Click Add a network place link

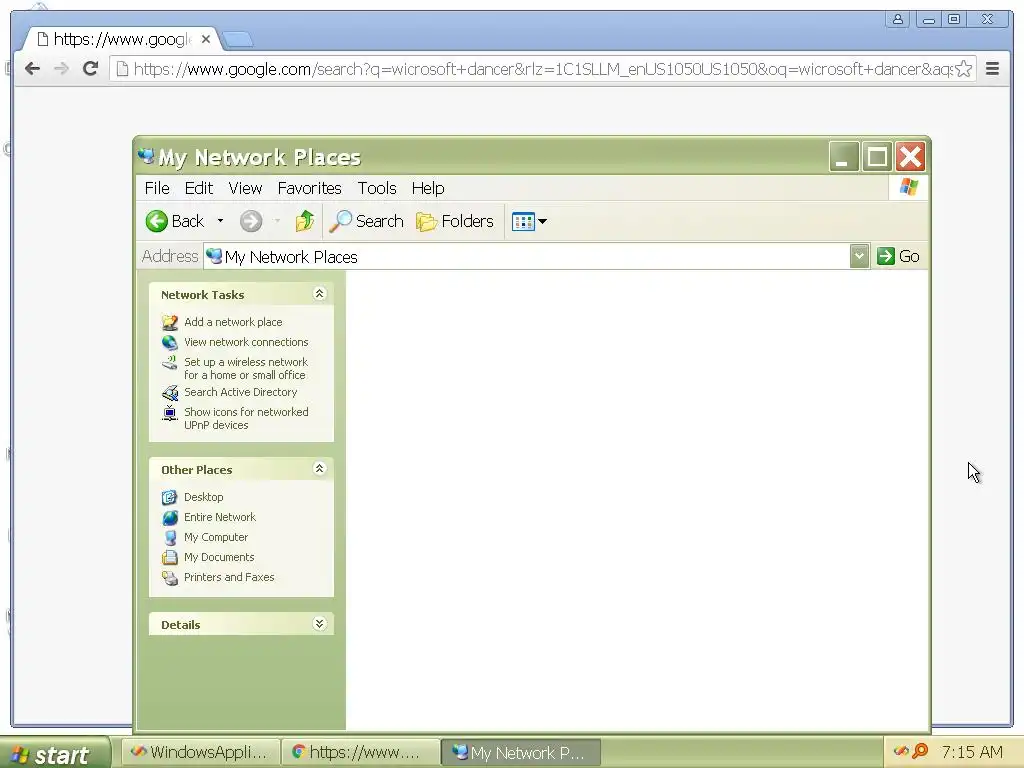coord(233,322)
